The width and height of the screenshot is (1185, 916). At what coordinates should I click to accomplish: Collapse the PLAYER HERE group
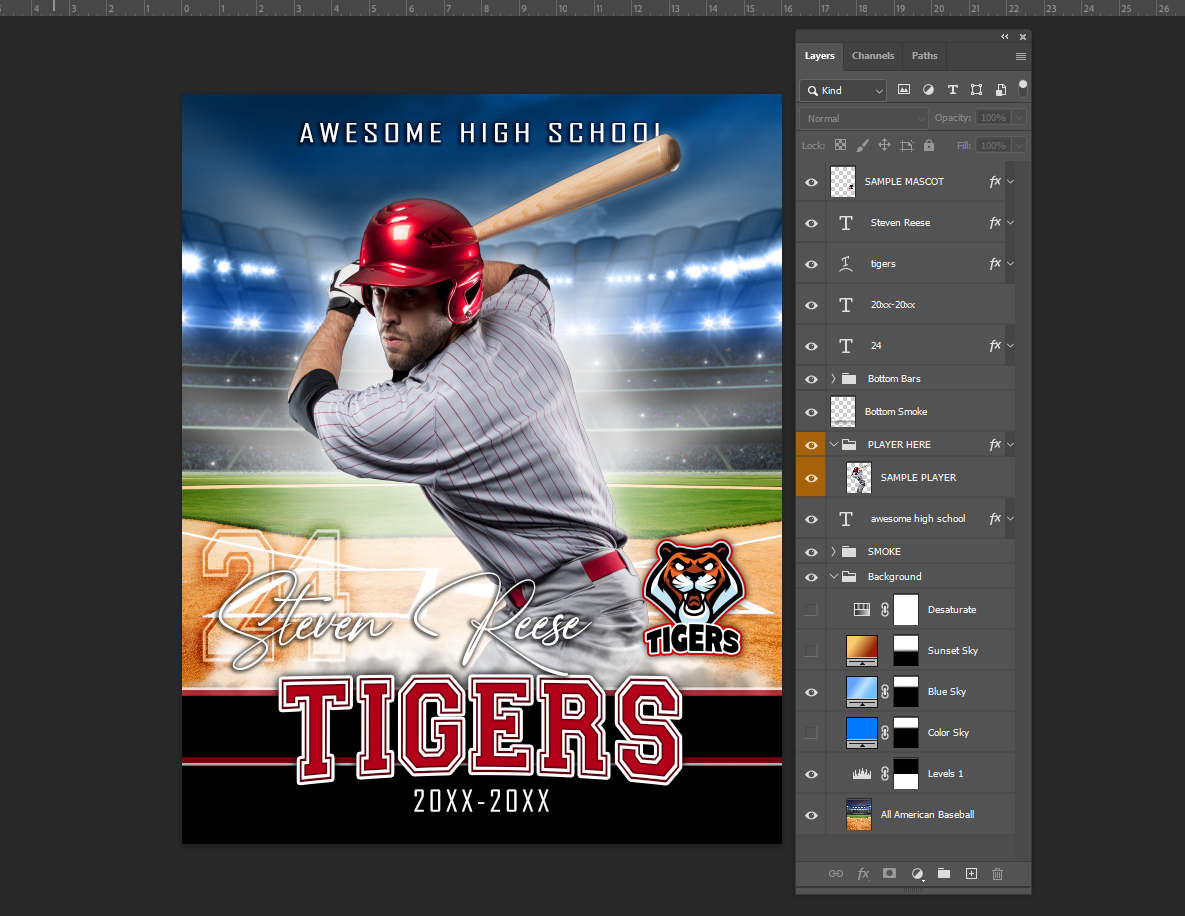coord(834,444)
